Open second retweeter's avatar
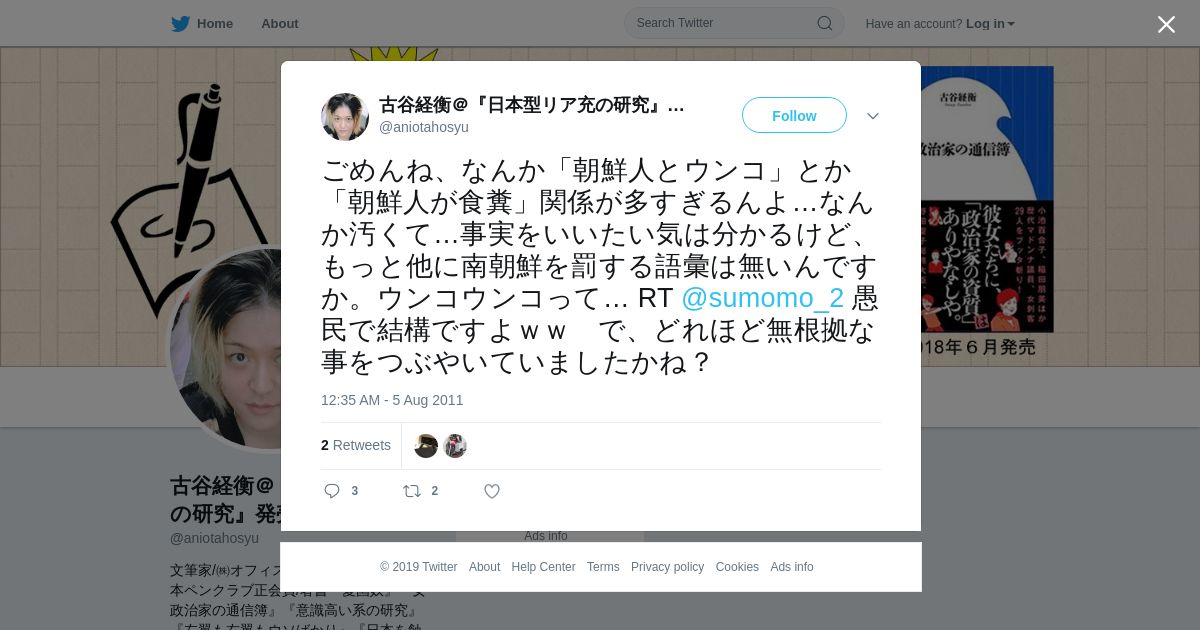 click(x=455, y=446)
